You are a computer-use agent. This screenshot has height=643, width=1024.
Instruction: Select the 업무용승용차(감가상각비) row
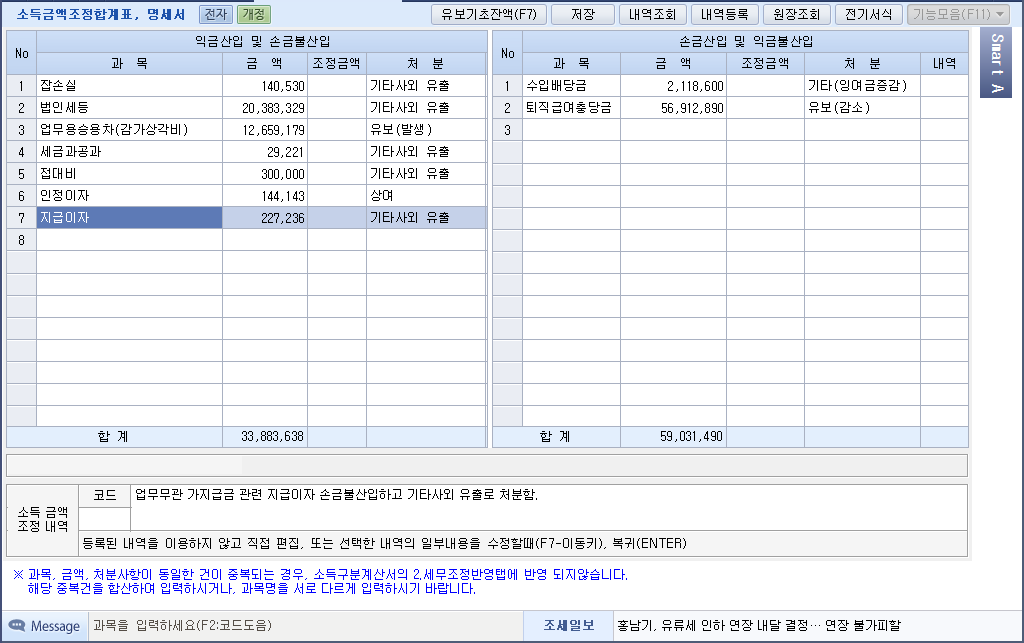(x=247, y=130)
